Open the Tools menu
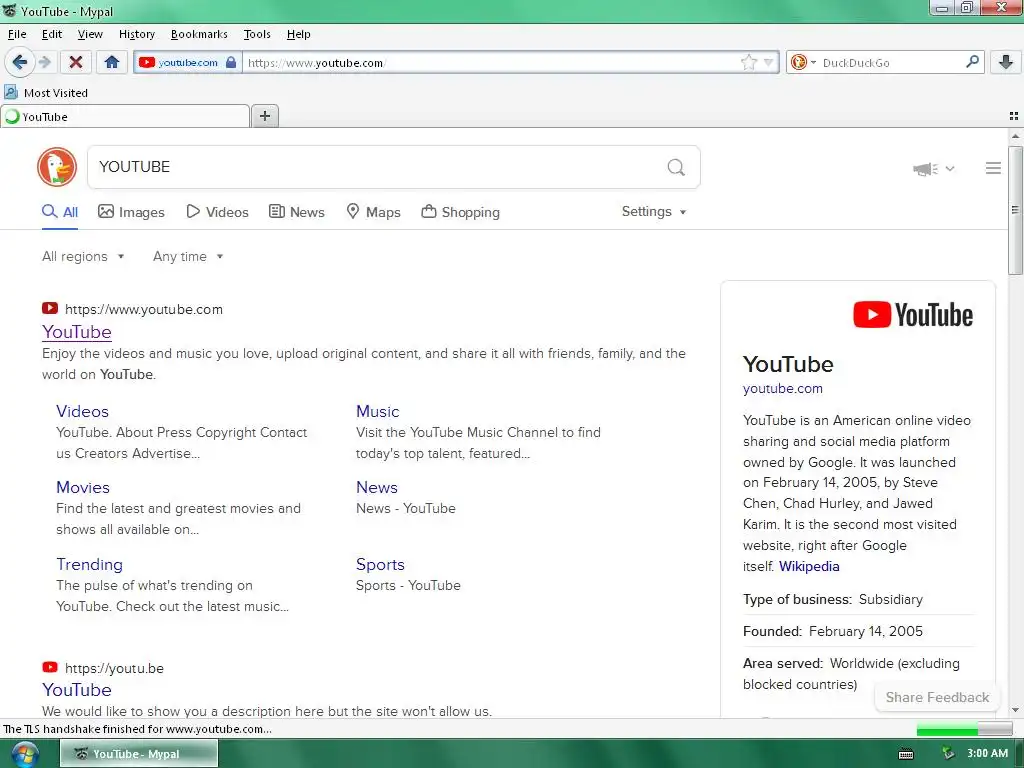1024x768 pixels. pos(257,34)
